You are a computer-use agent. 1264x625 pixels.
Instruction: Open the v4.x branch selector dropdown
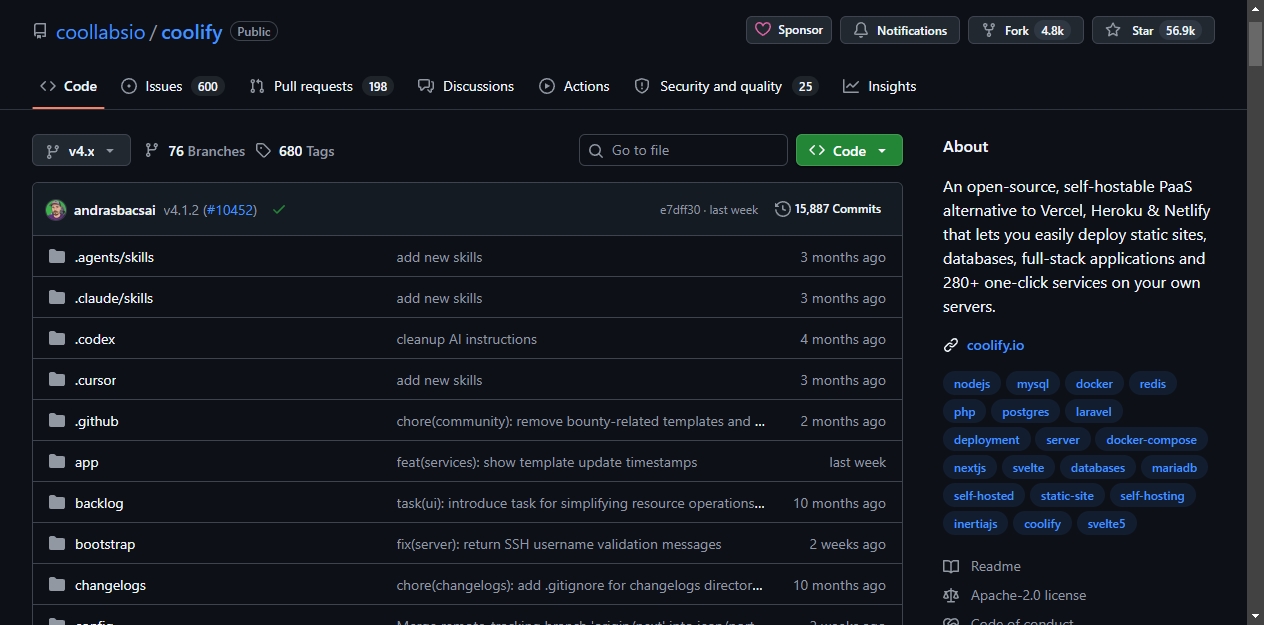coord(81,150)
